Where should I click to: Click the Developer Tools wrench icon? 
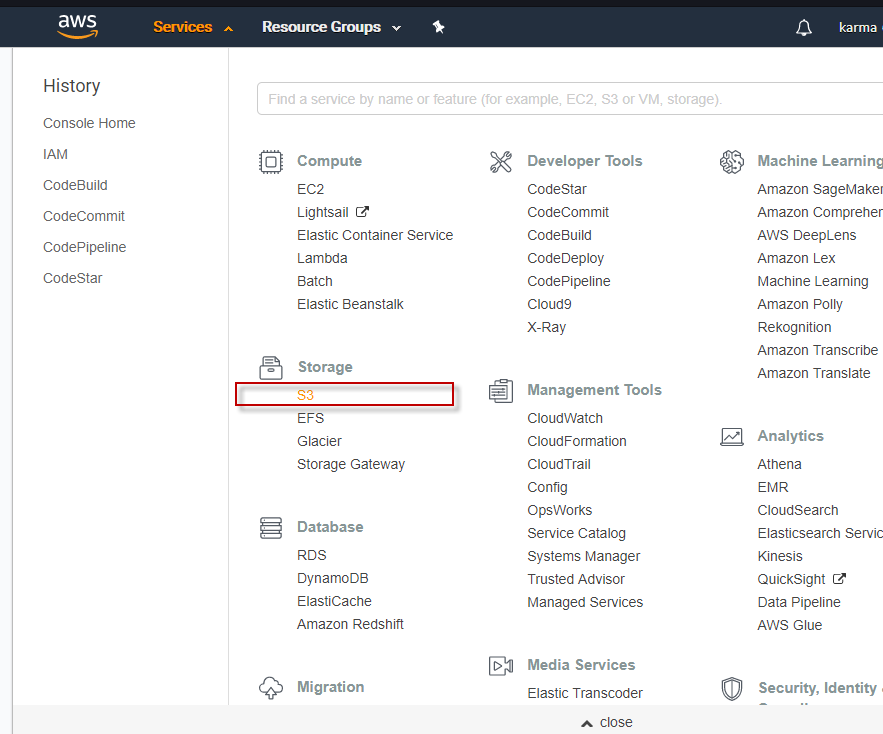click(x=500, y=162)
